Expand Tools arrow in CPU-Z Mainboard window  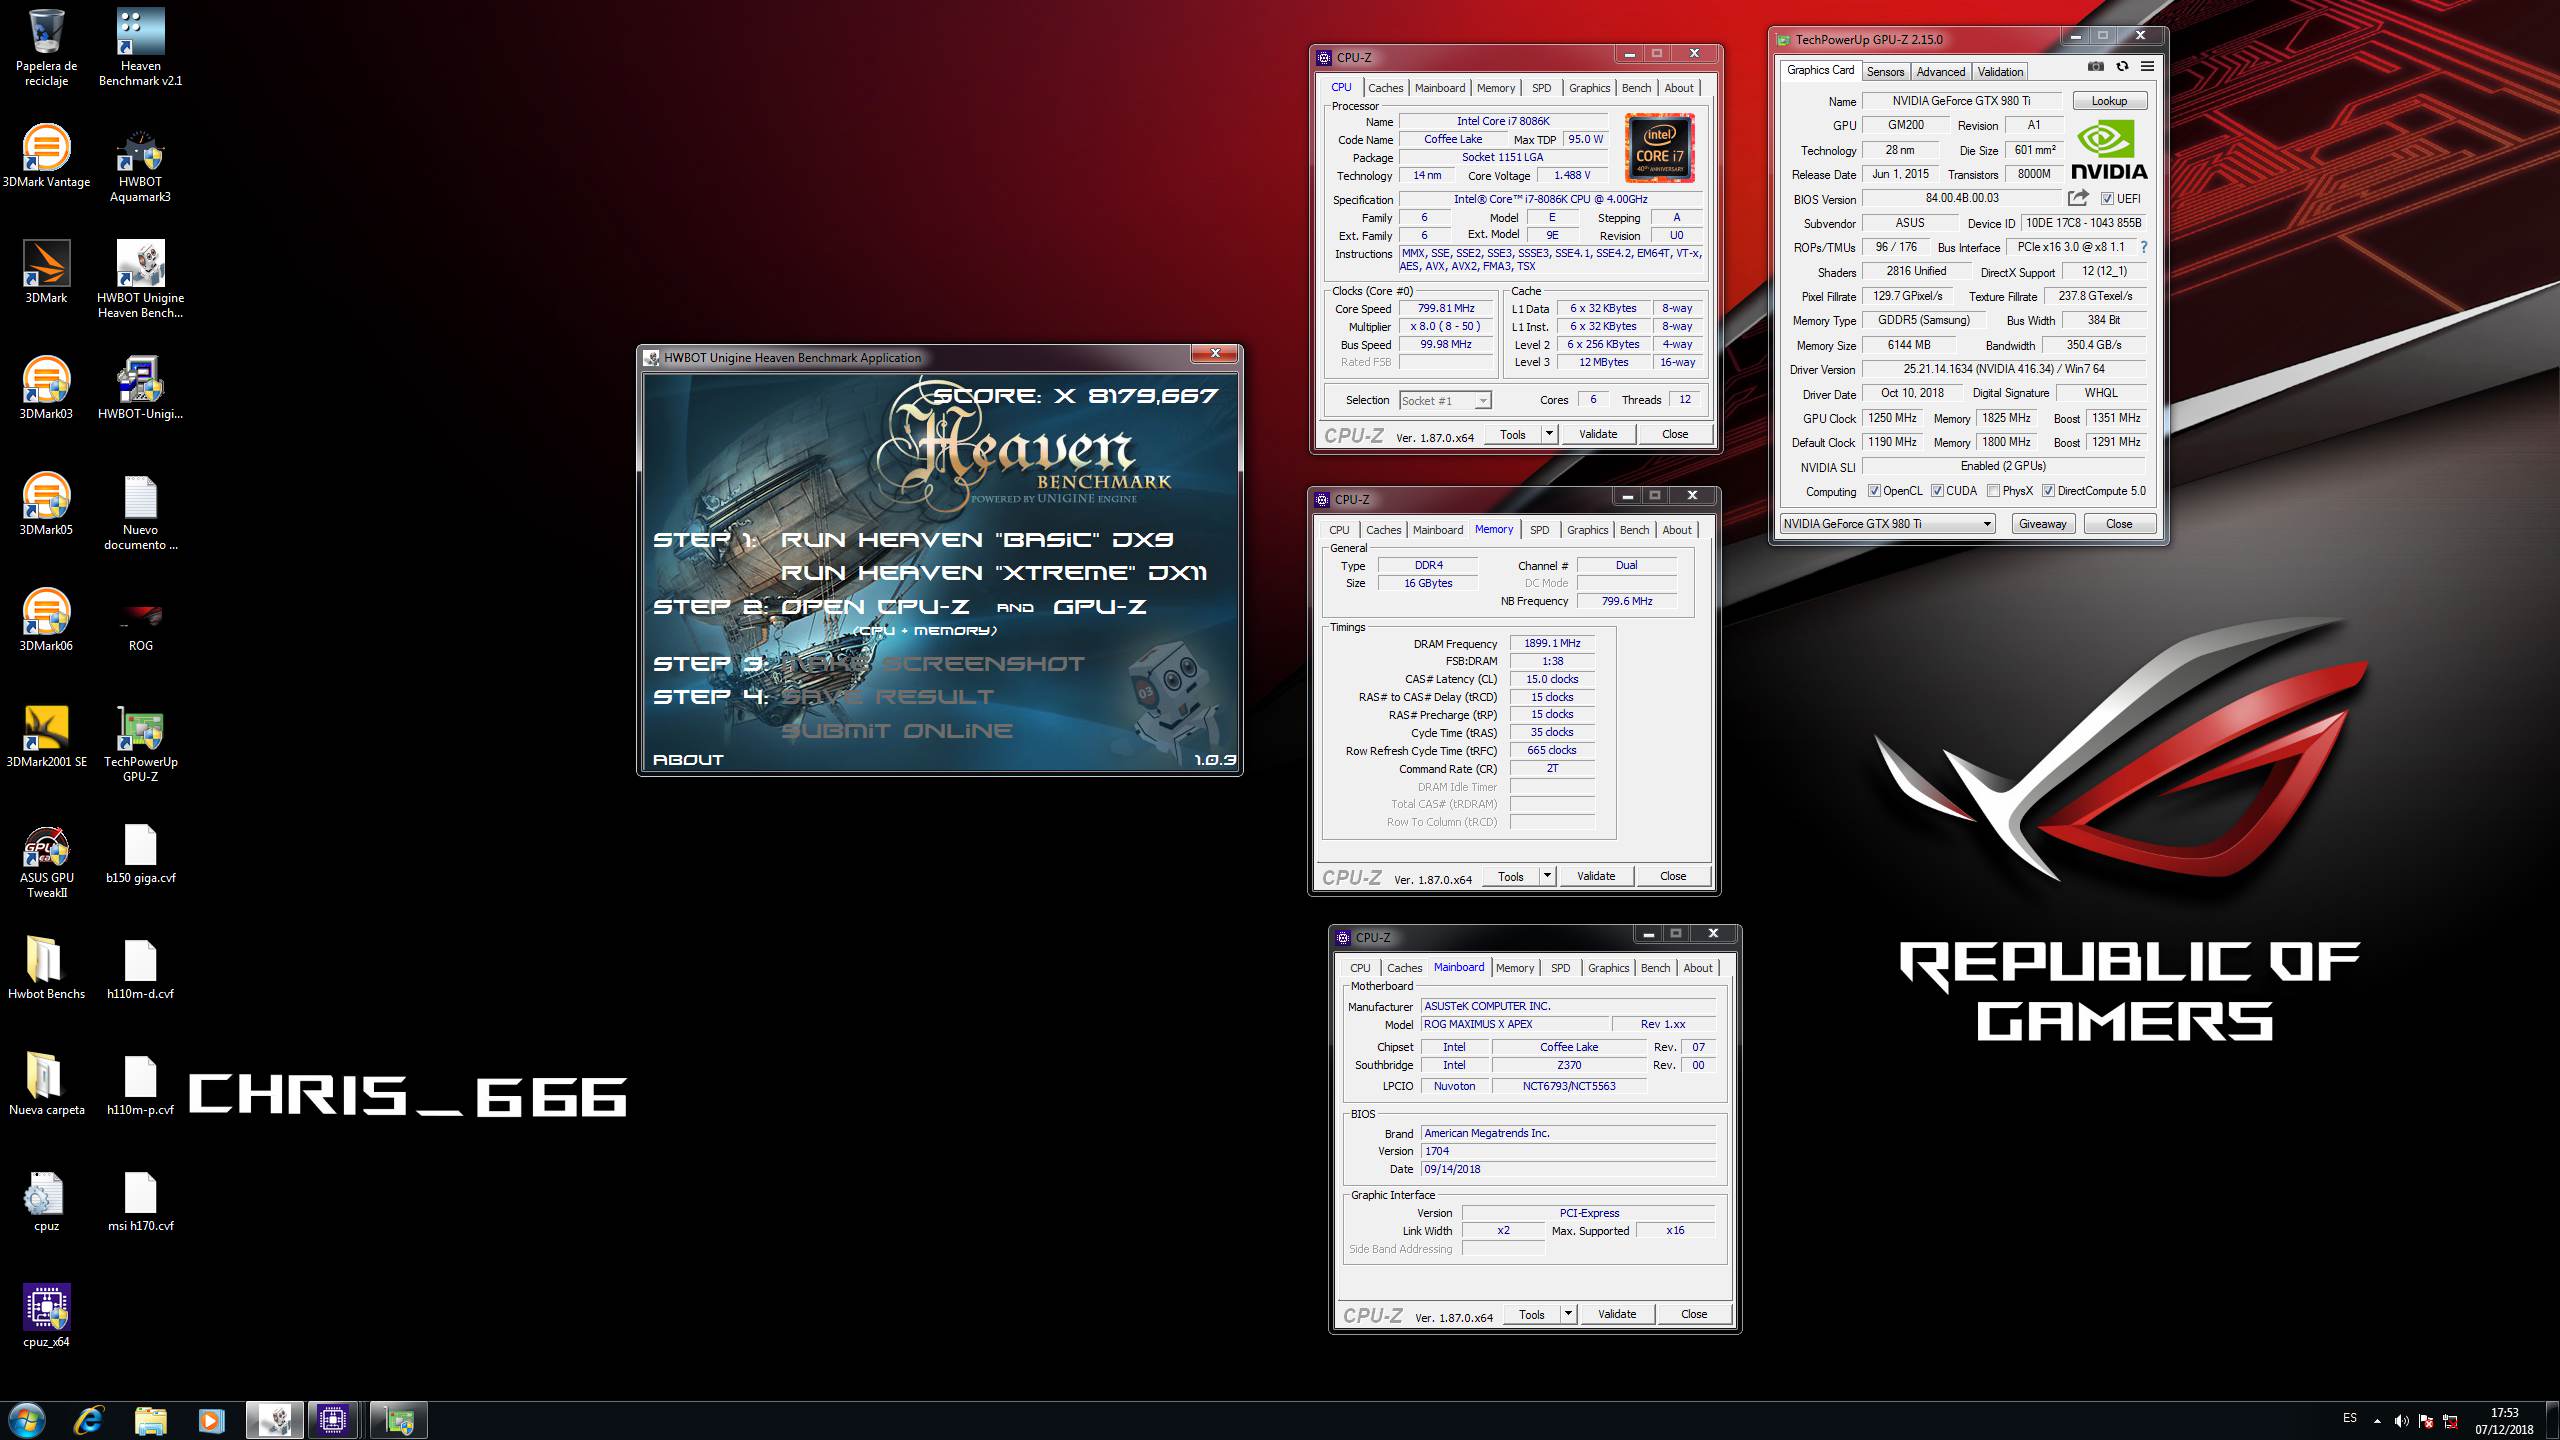click(1568, 1314)
